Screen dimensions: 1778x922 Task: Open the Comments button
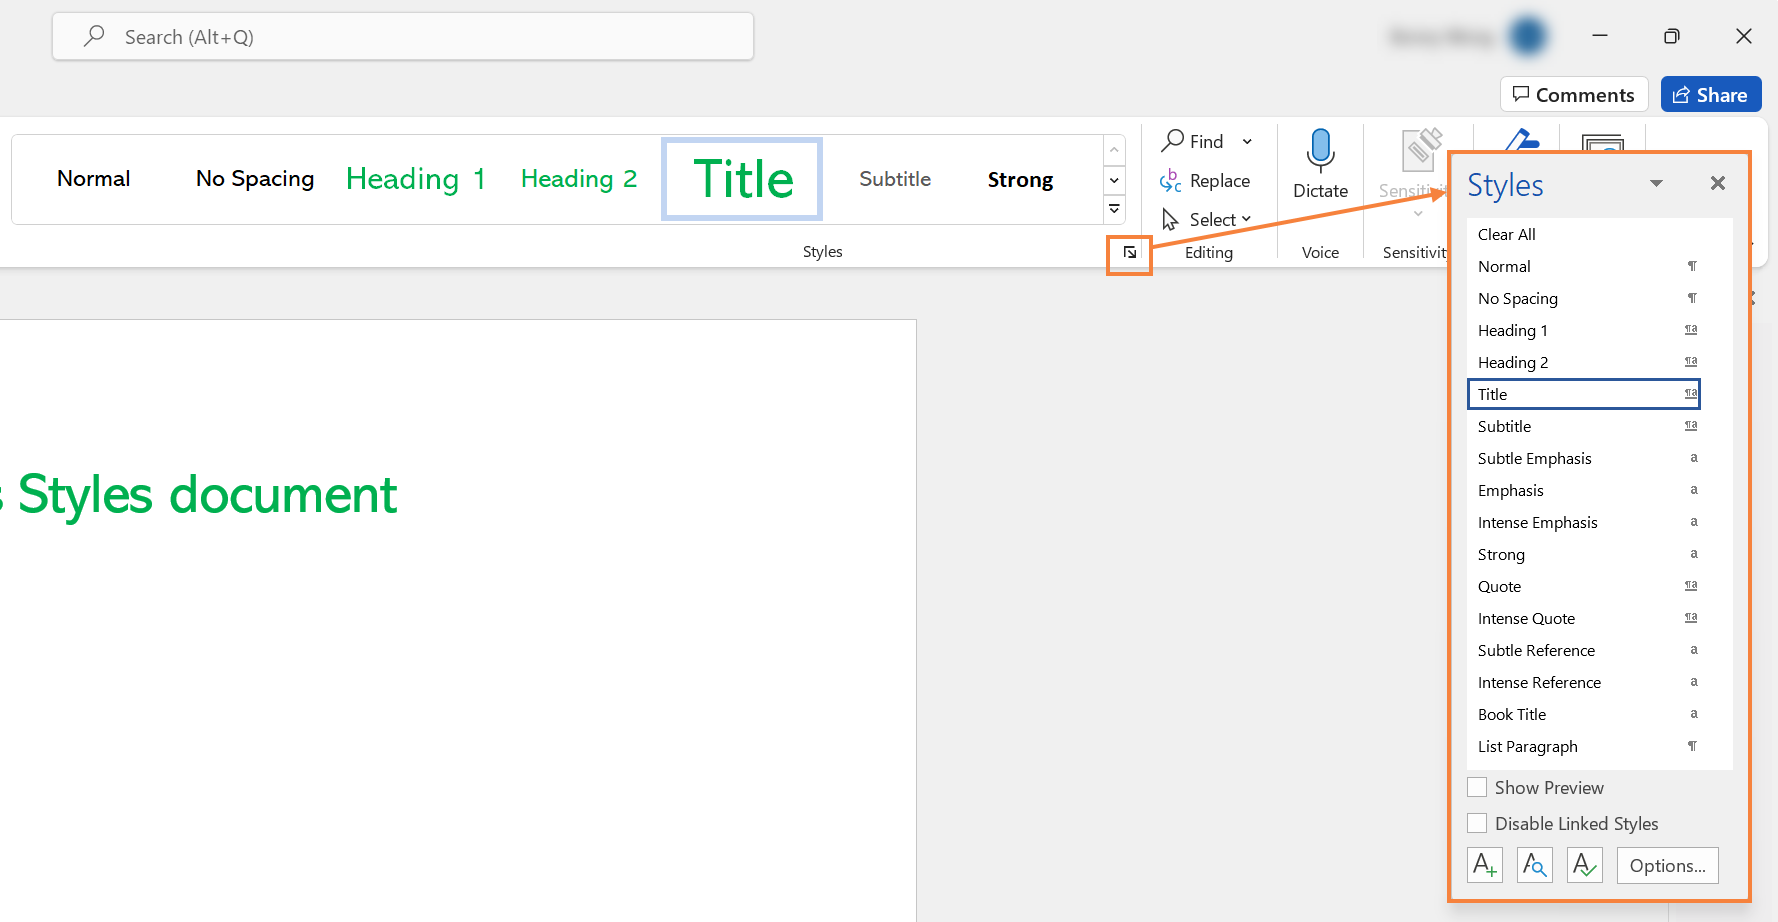pyautogui.click(x=1574, y=95)
